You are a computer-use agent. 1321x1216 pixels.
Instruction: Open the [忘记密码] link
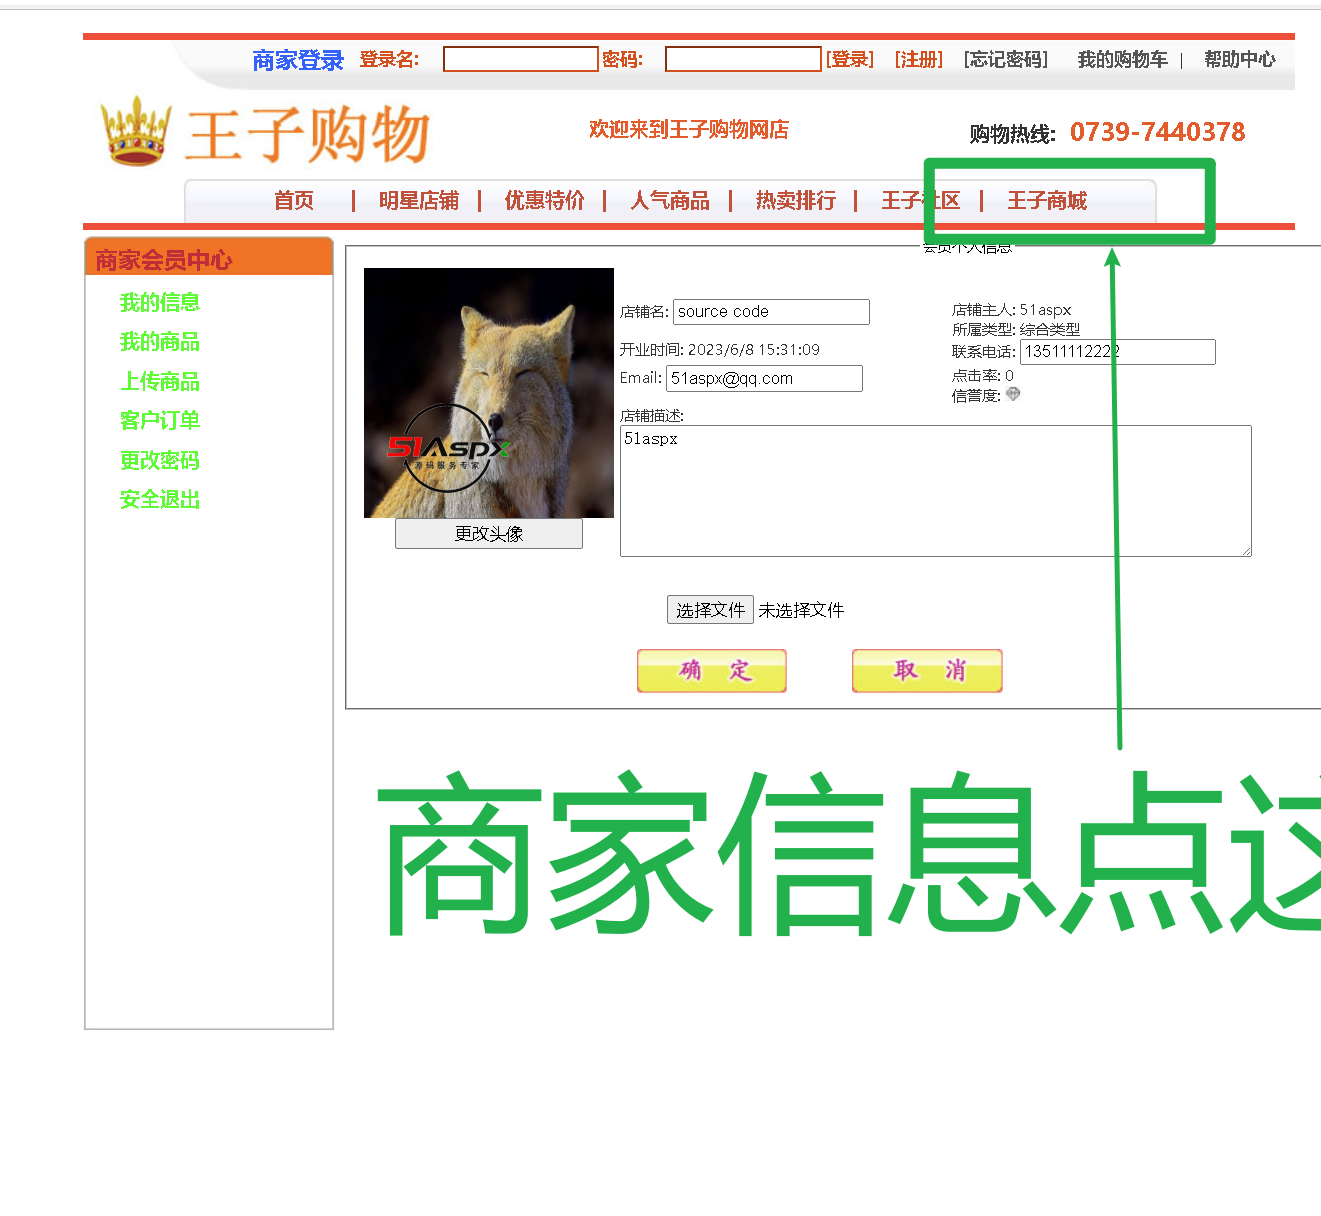click(1006, 59)
